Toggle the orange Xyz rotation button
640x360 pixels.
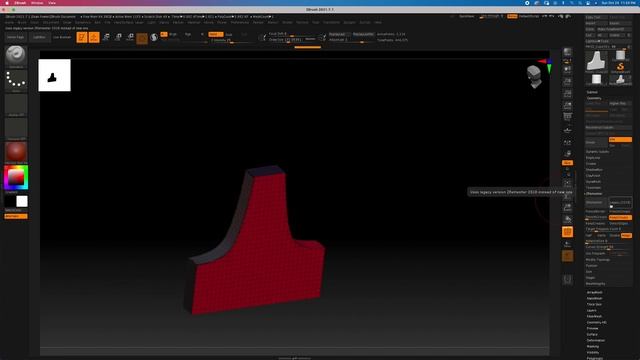pyautogui.click(x=567, y=163)
